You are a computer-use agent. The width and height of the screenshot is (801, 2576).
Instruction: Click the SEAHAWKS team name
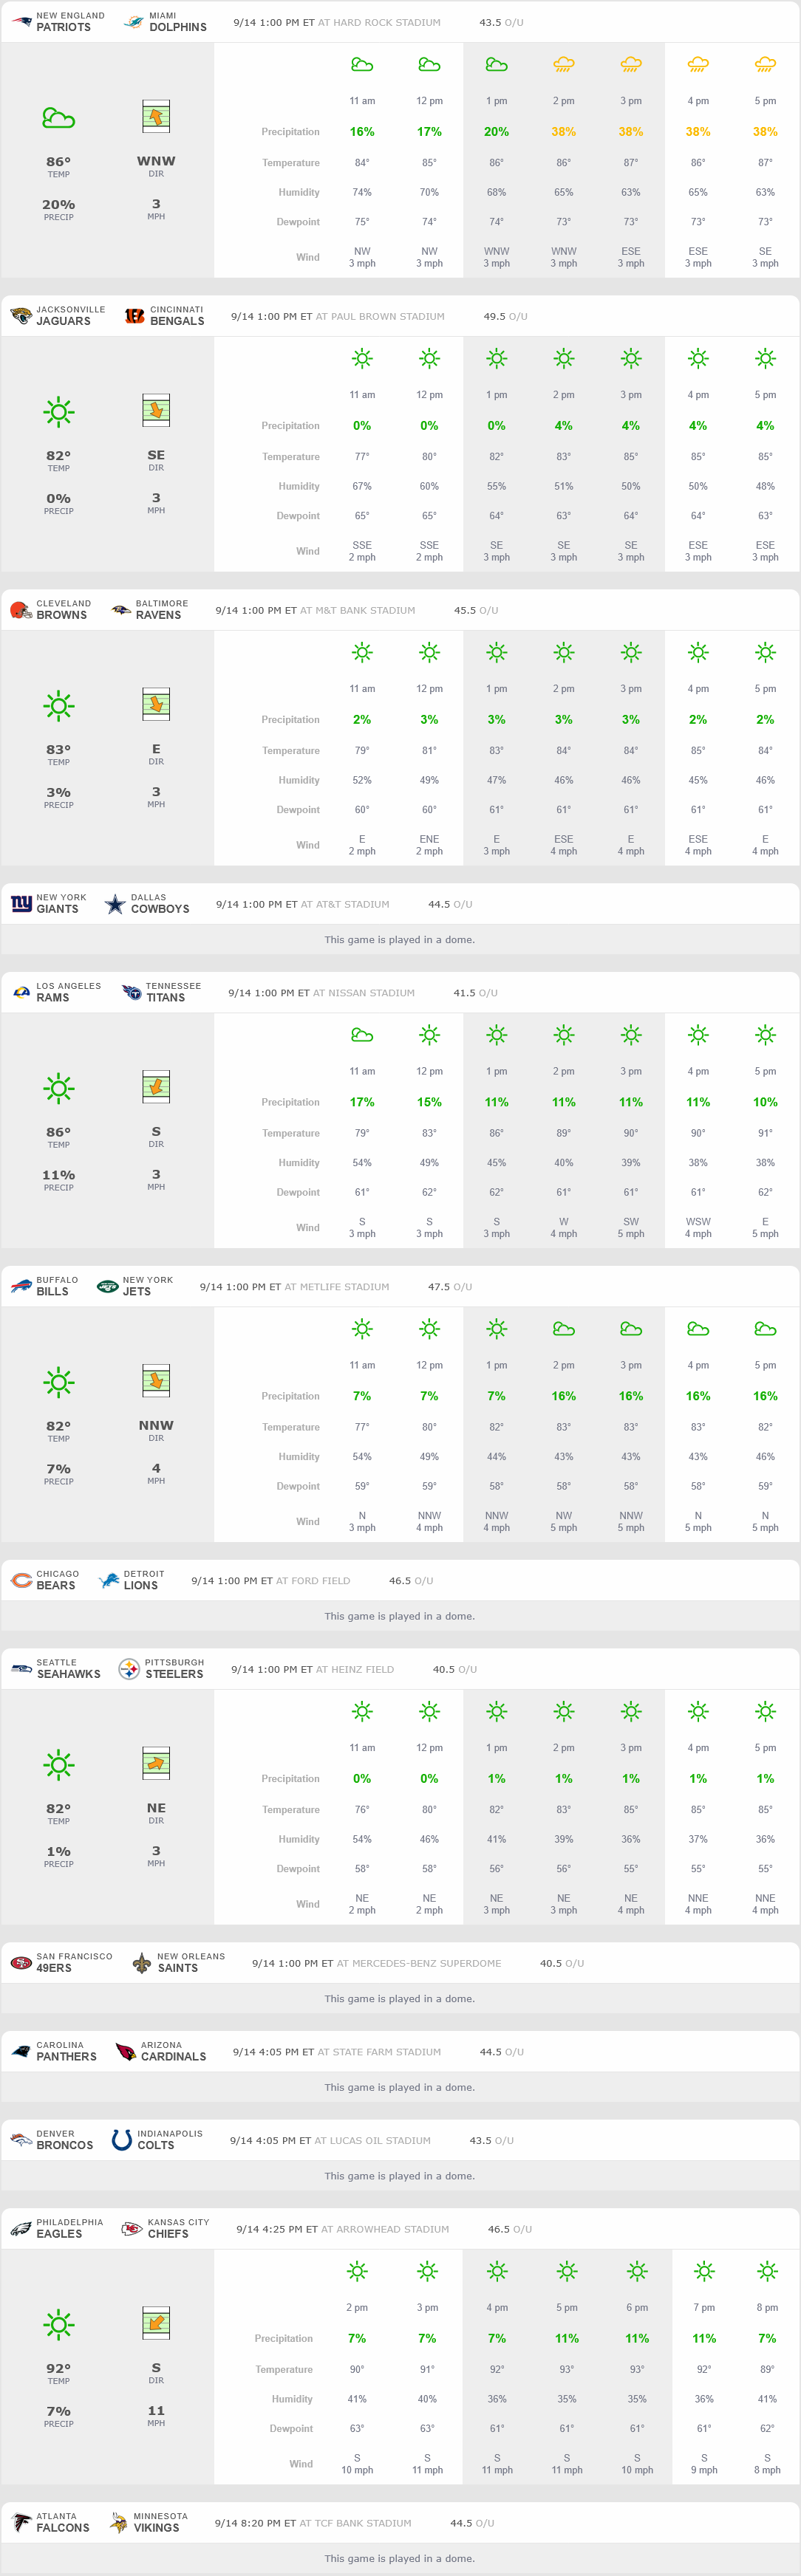pos(68,1675)
